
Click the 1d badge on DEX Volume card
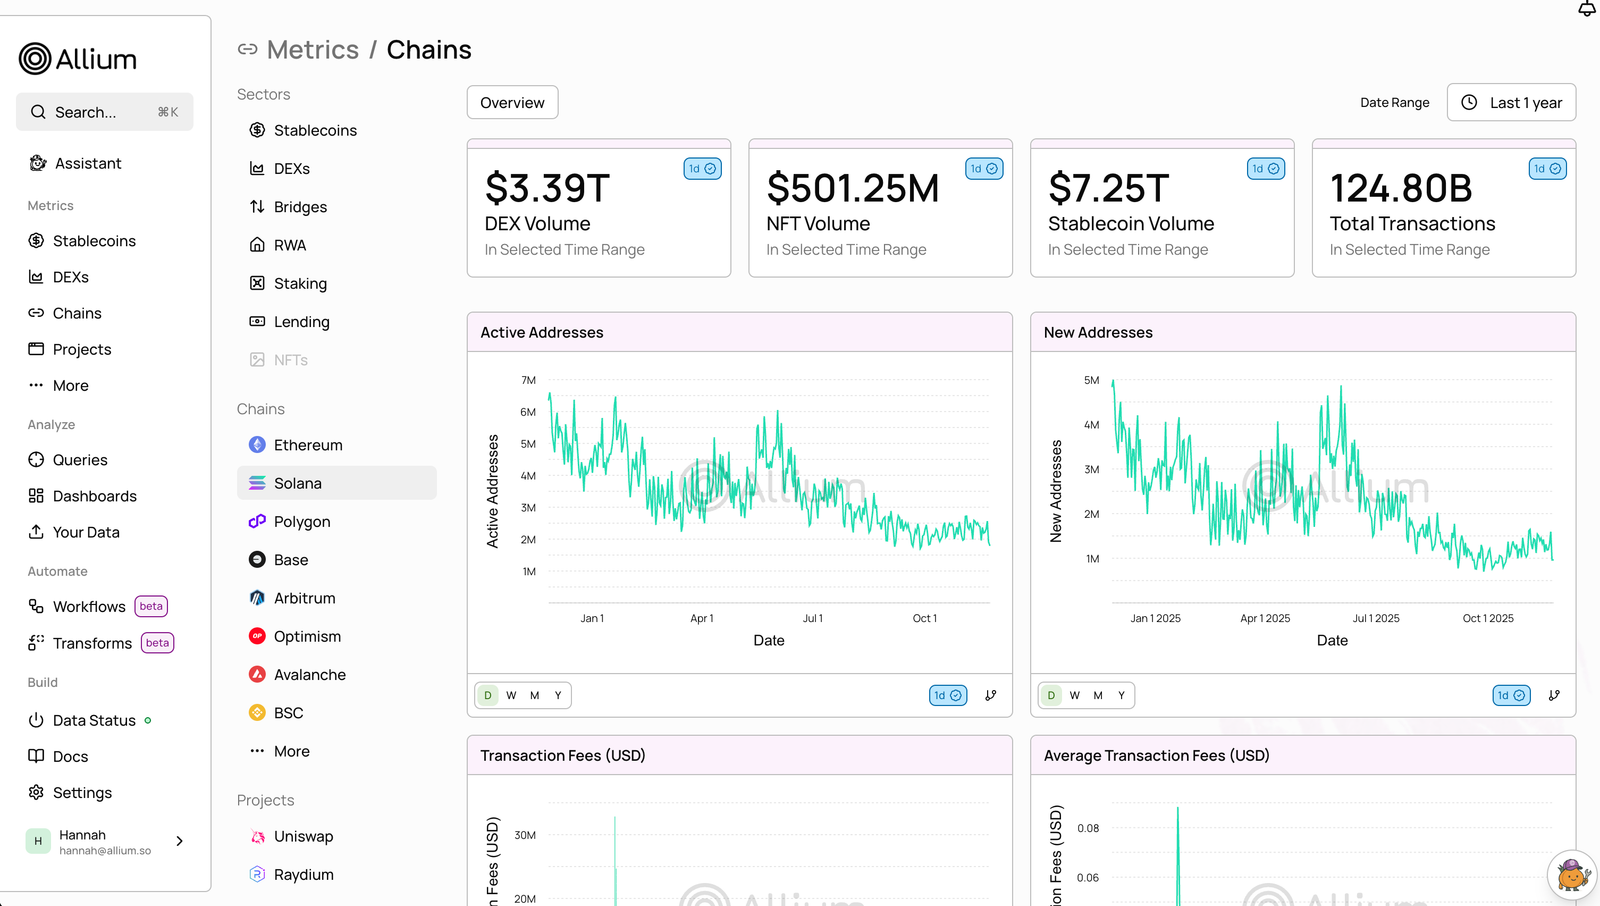[702, 169]
